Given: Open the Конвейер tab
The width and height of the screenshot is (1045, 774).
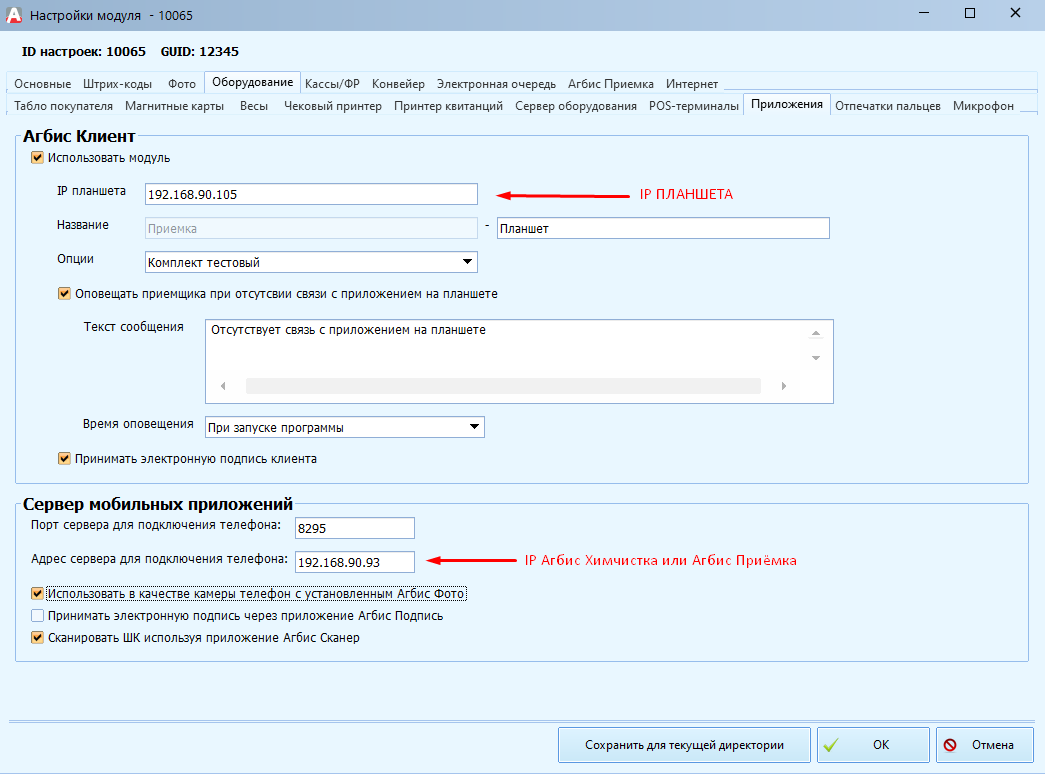Looking at the screenshot, I should pyautogui.click(x=398, y=84).
